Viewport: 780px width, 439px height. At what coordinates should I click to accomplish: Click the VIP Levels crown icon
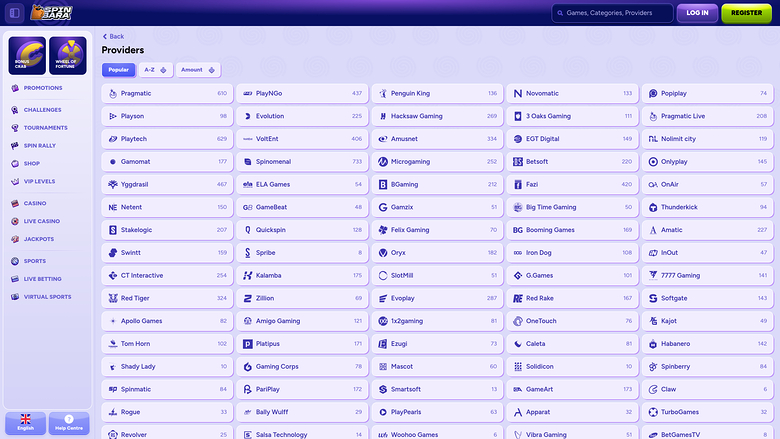[14, 181]
